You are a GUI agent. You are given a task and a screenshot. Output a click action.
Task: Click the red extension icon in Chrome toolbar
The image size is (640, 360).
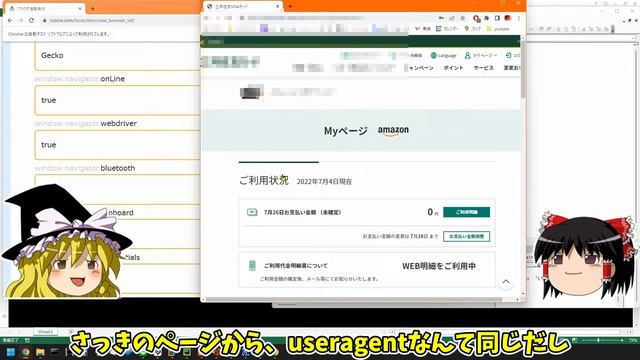tap(476, 18)
